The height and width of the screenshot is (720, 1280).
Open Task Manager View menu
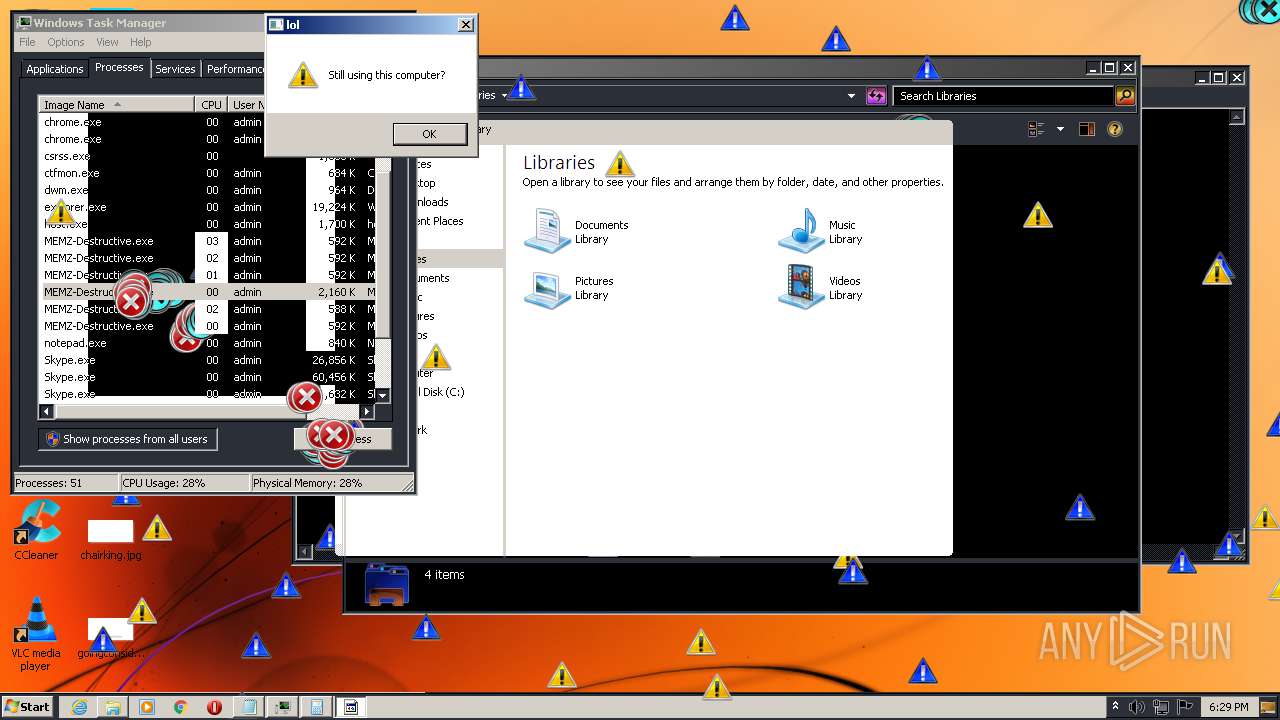107,42
